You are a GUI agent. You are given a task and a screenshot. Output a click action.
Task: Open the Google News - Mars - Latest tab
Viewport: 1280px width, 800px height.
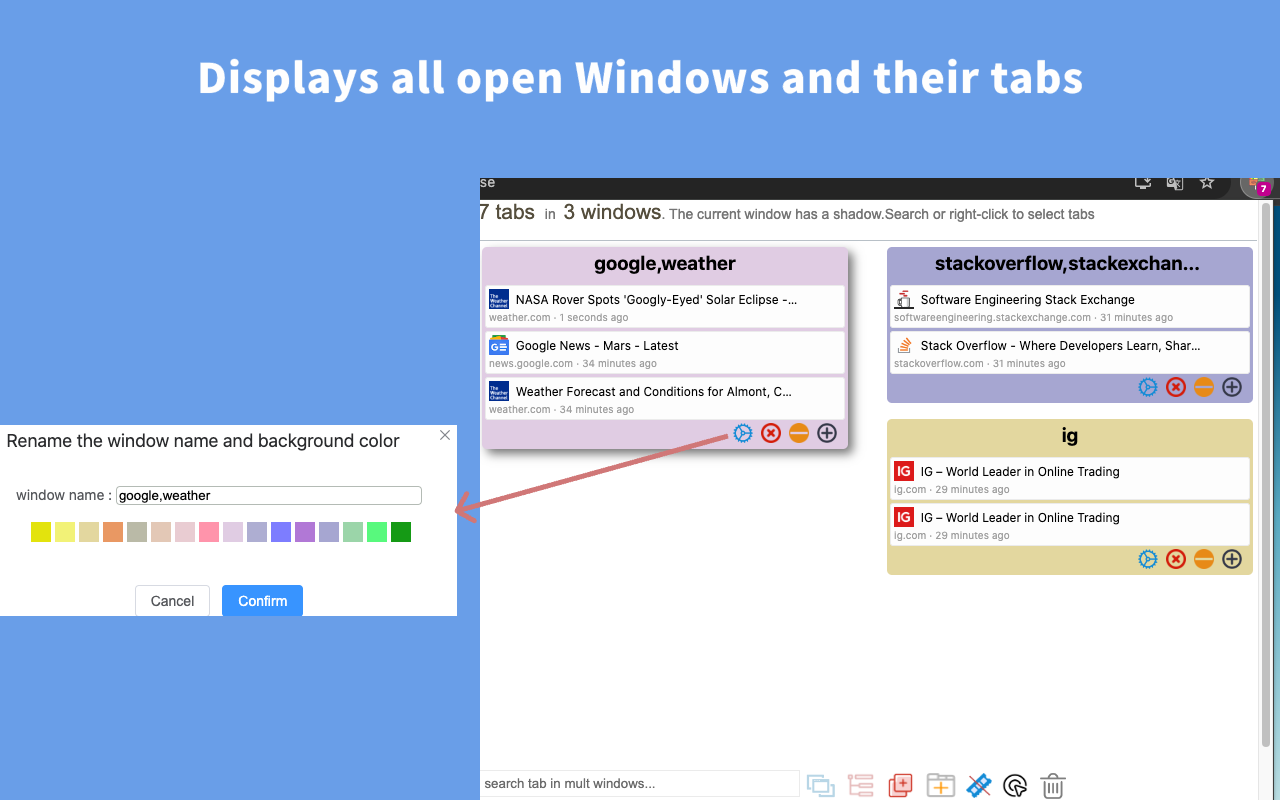pyautogui.click(x=665, y=352)
